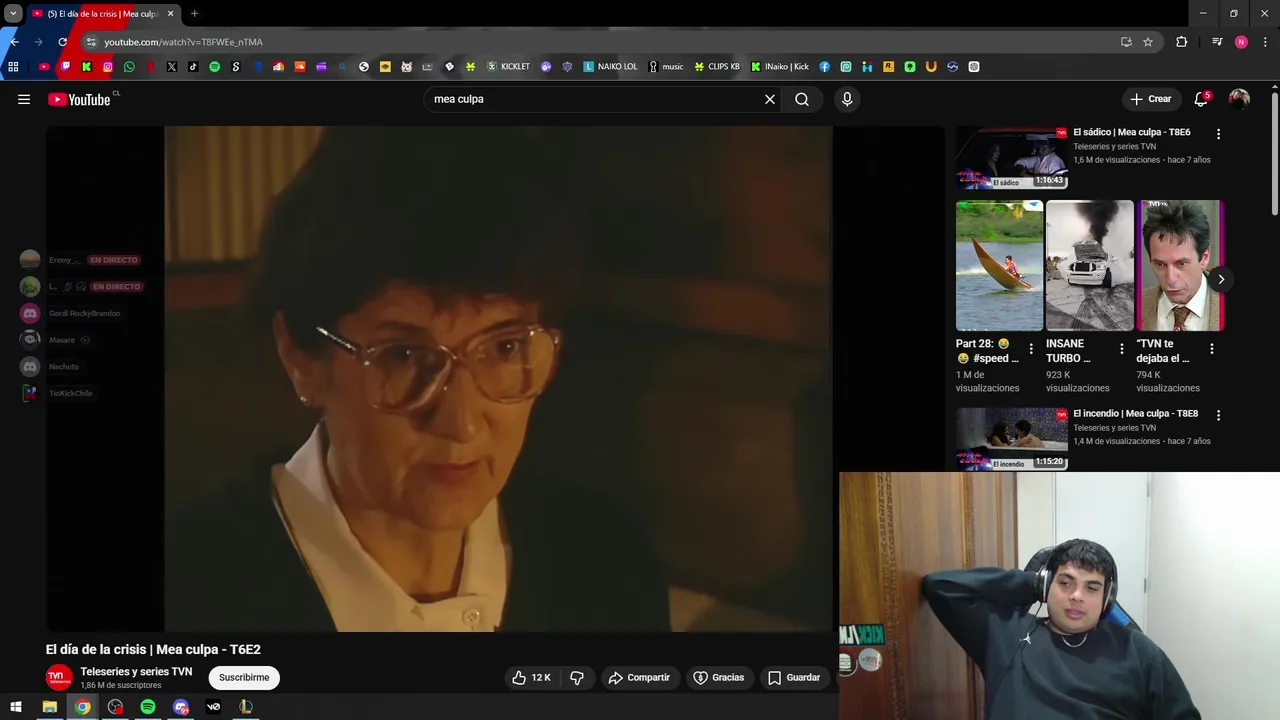1280x720 pixels.
Task: Open options for 'El incendio' video
Action: [x=1218, y=415]
